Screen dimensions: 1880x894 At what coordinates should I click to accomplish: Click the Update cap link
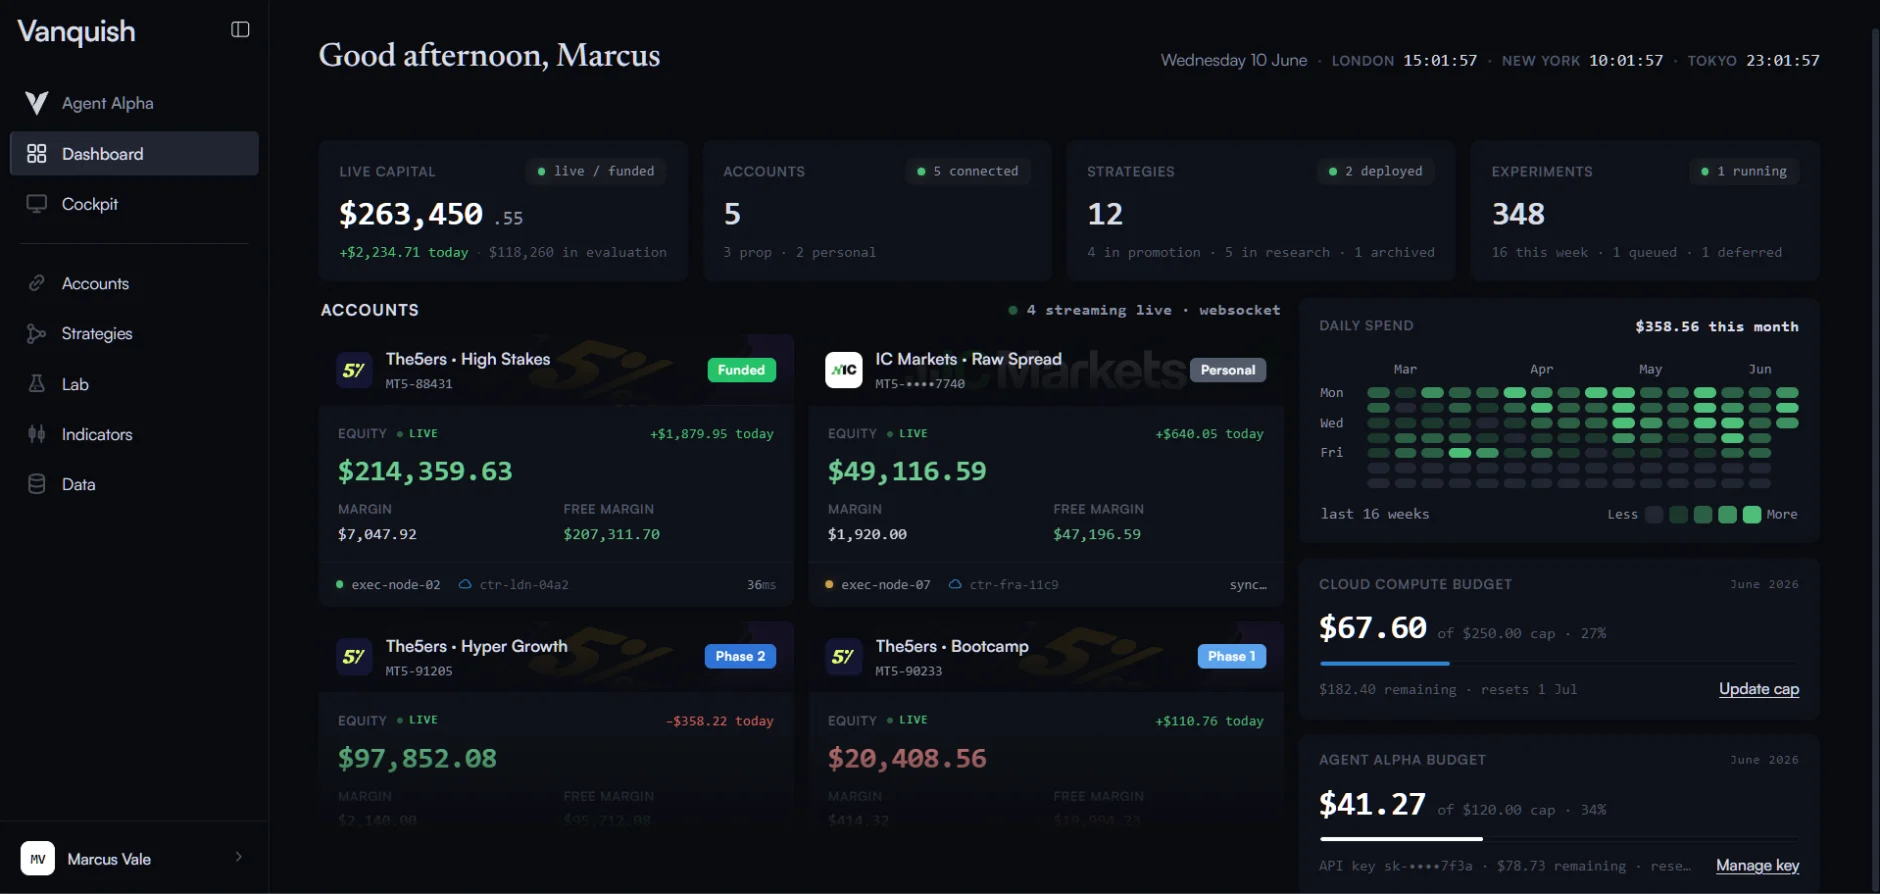[1758, 689]
